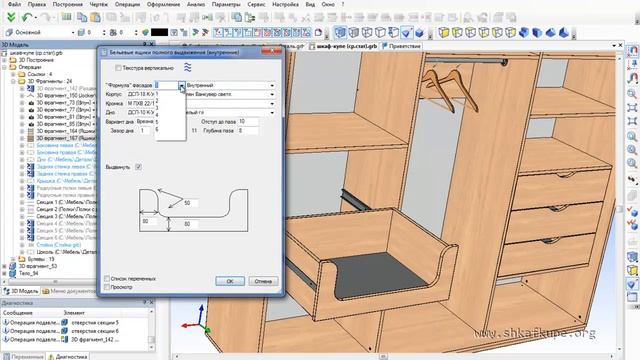This screenshot has width=640, height=360.
Task: Click the third blue isometric view icon
Action: point(551,32)
